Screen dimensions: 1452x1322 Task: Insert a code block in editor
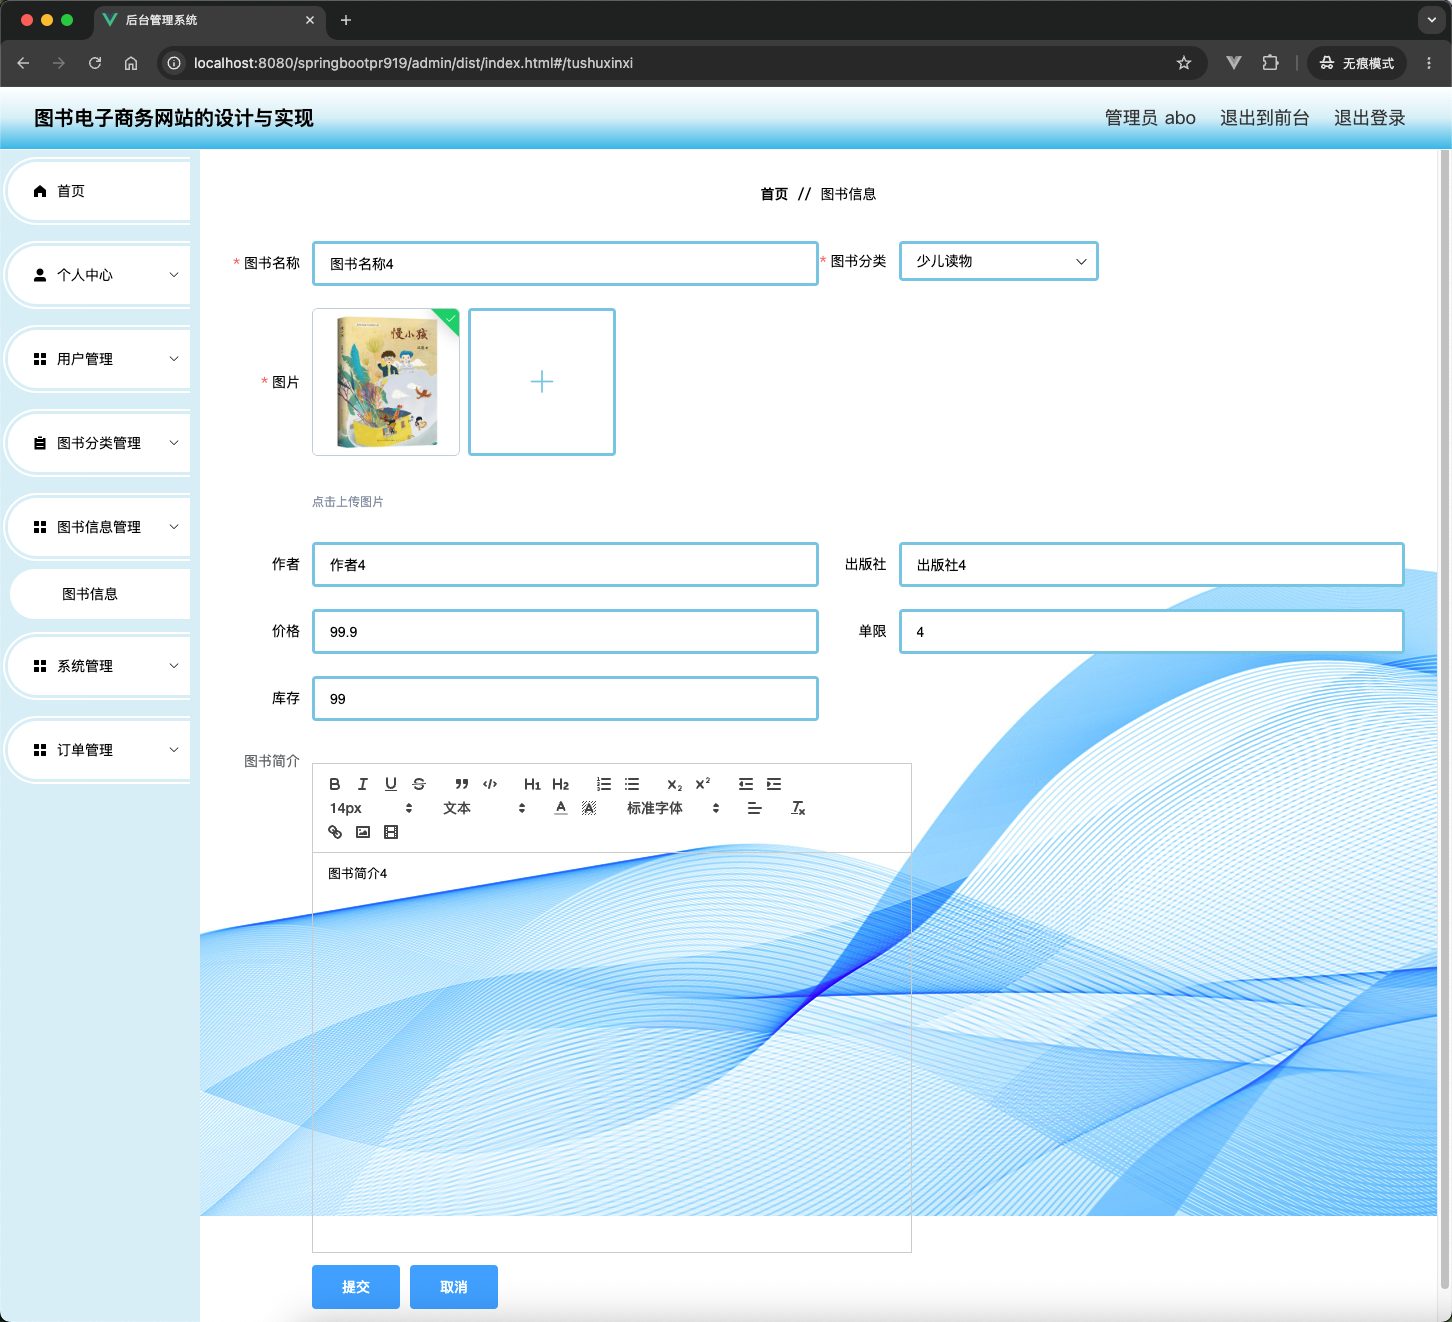tap(490, 784)
